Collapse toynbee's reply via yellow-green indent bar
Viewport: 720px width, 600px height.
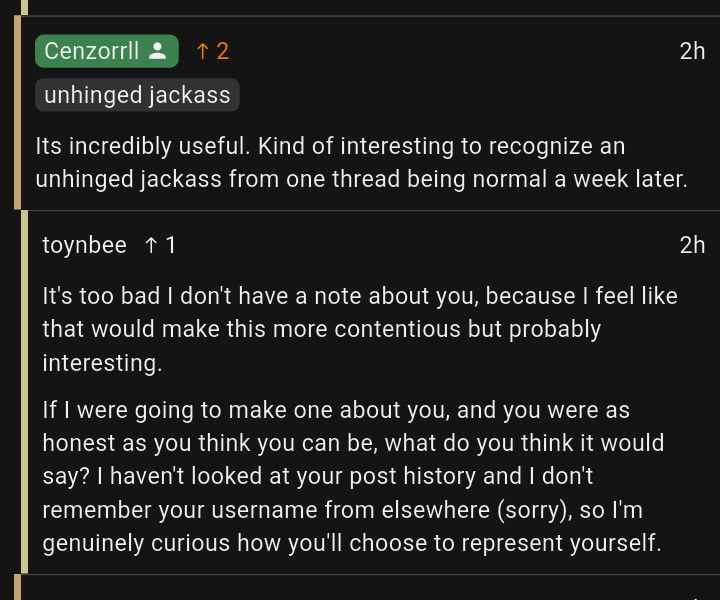24,392
